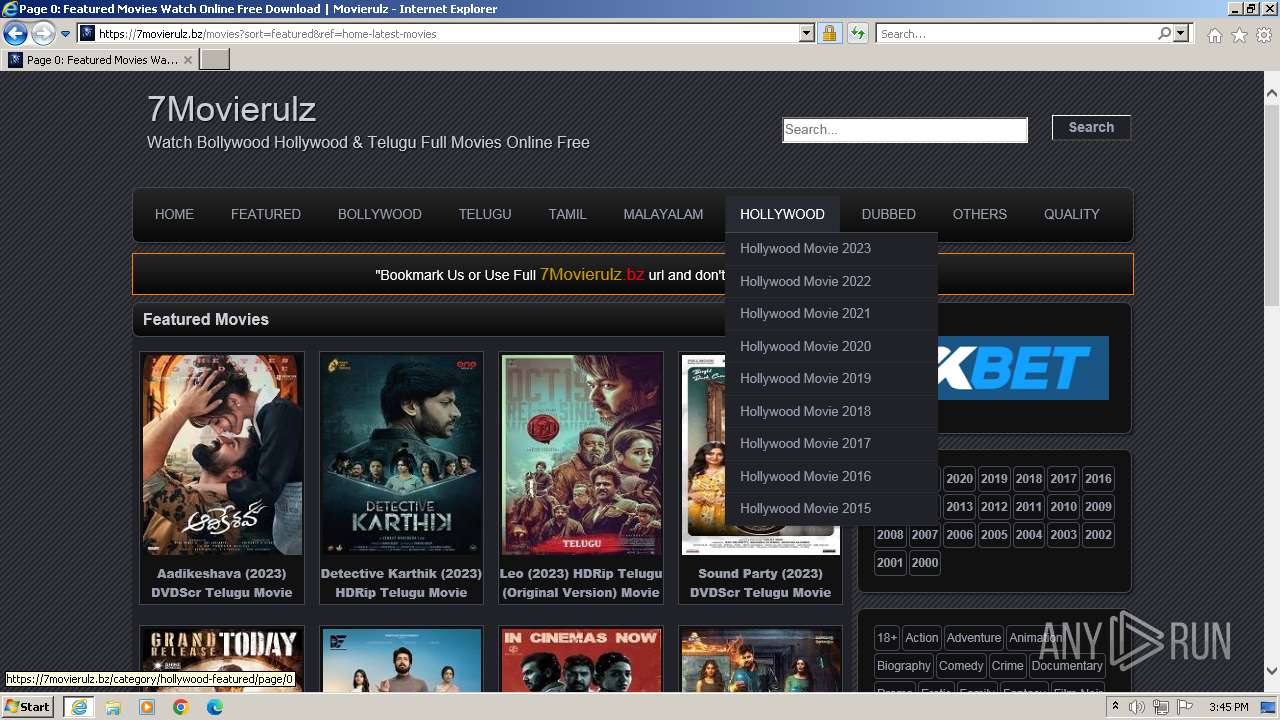Select the 18+ genre tag
The width and height of the screenshot is (1280, 720).
click(887, 637)
